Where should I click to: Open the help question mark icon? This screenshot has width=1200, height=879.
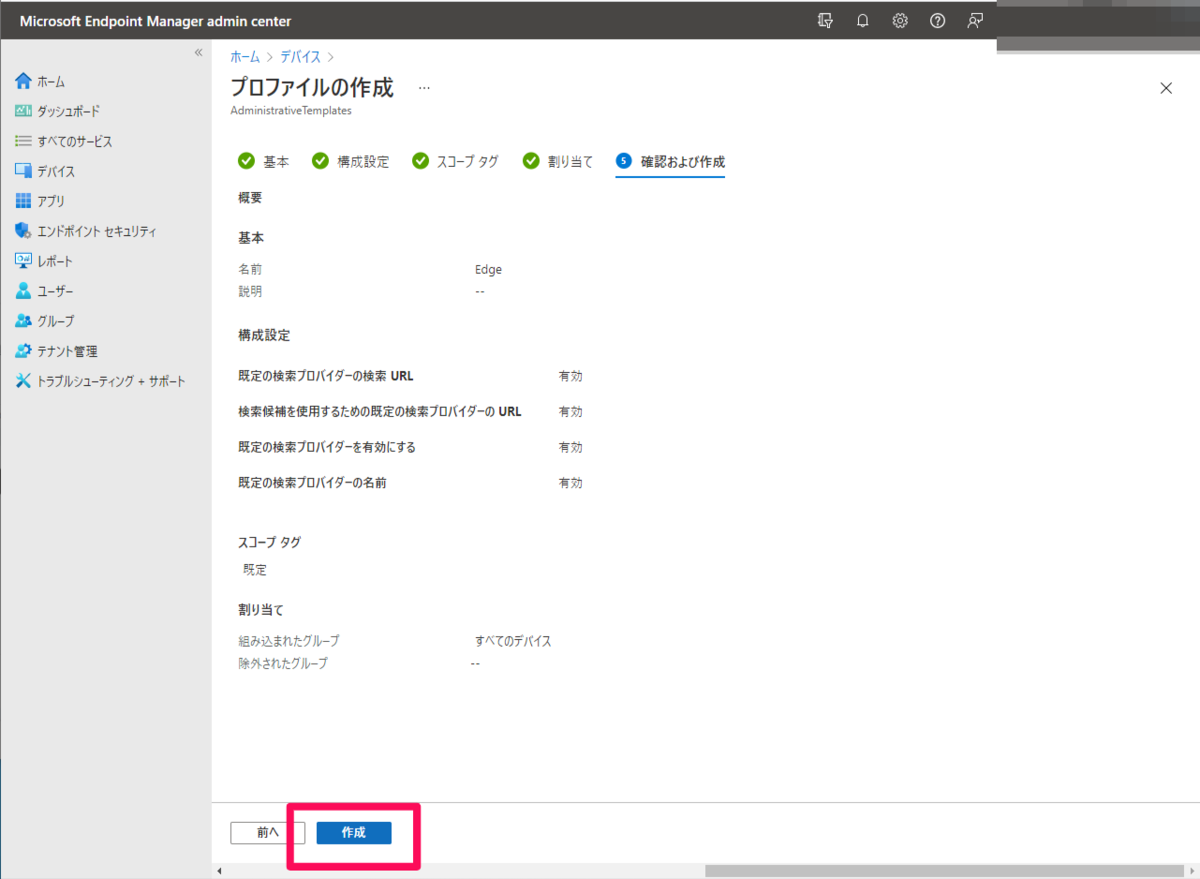tap(937, 20)
